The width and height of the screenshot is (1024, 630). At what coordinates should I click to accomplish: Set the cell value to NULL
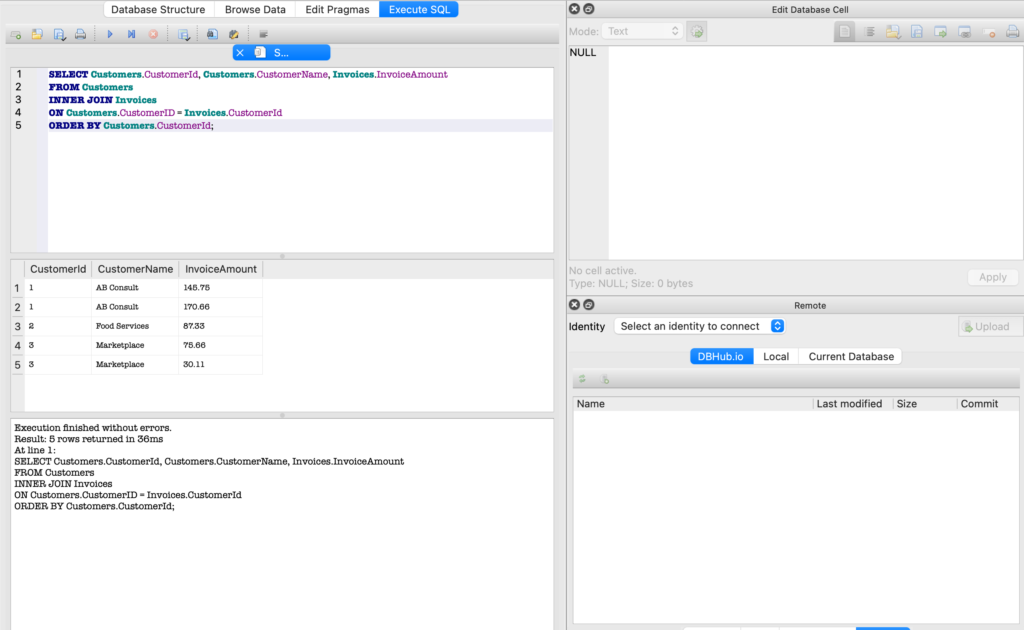[x=989, y=31]
